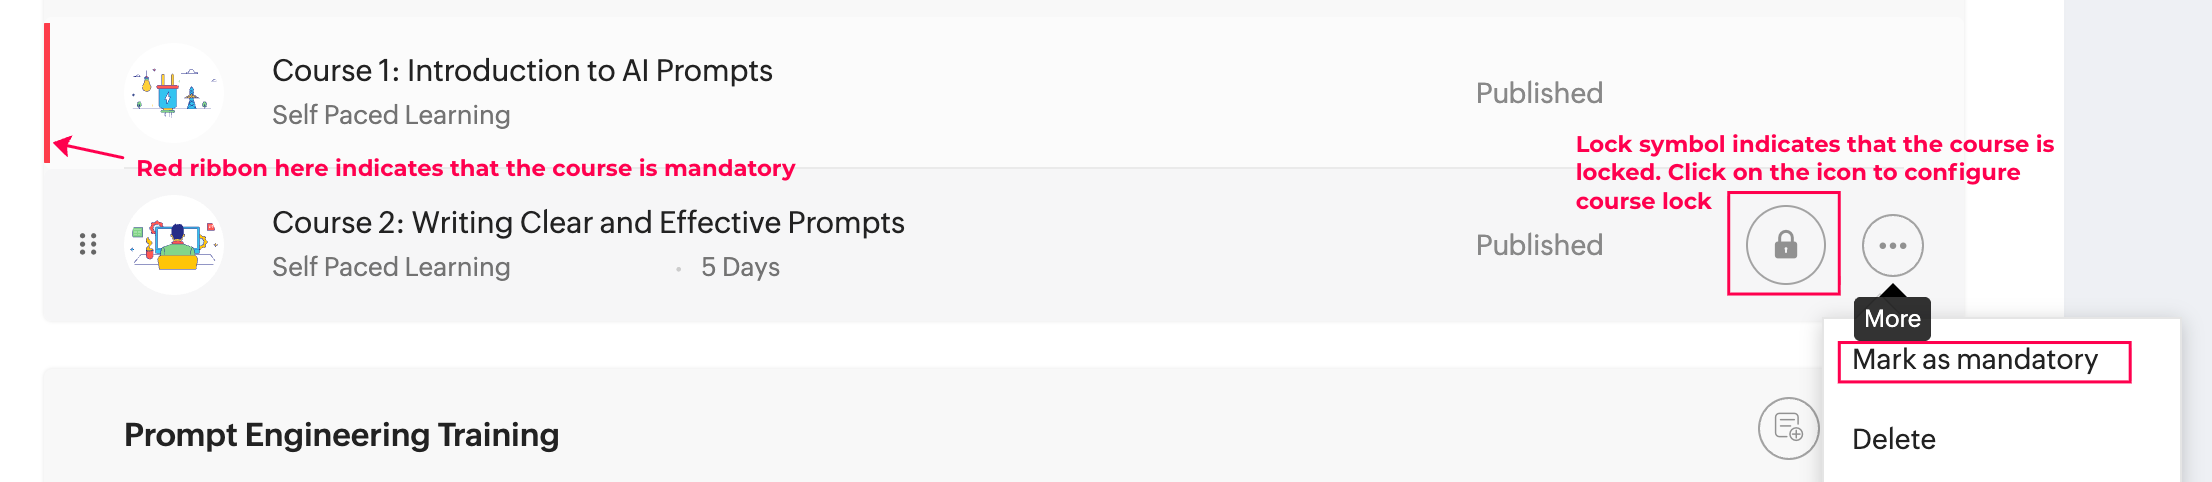Click the Published status of Course 2
Screen dimensions: 2212x482
pyautogui.click(x=1539, y=245)
